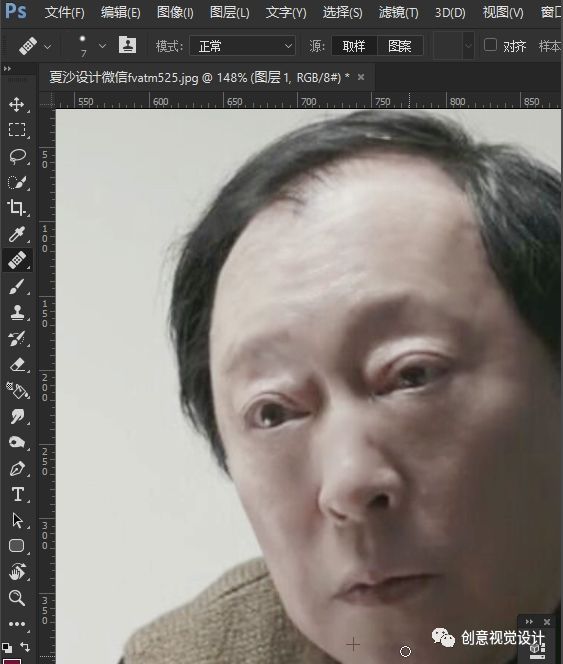563x664 pixels.
Task: Click the Photoshop Ps logo
Action: (x=16, y=11)
